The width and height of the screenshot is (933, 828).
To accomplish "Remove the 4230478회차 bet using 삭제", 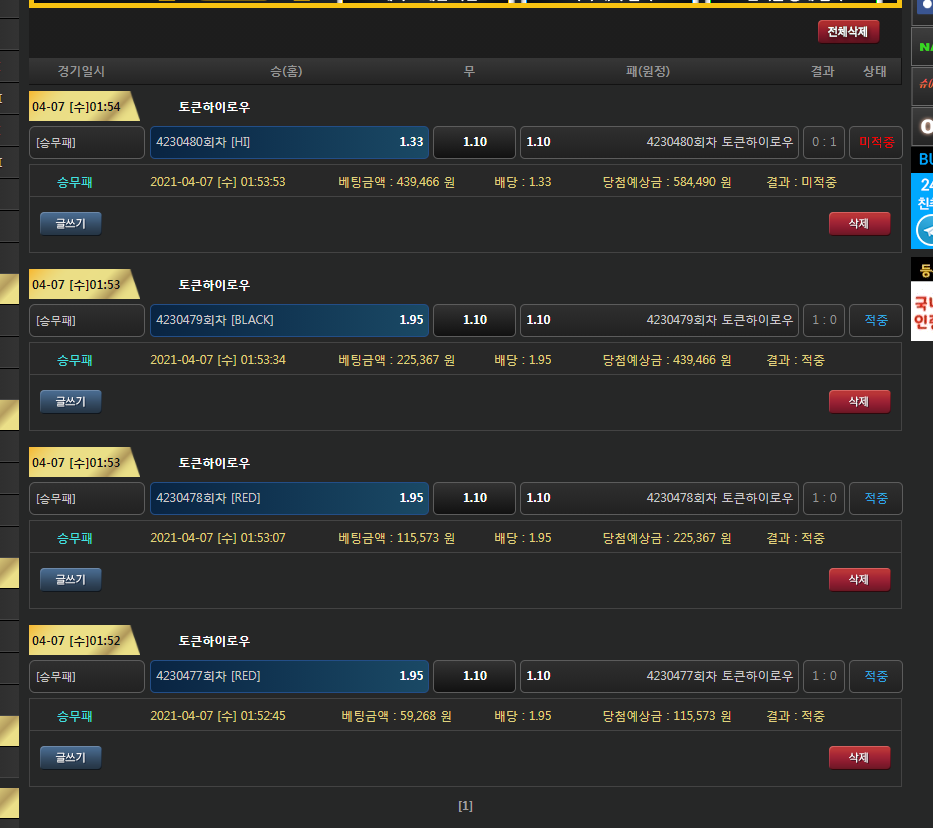I will tap(858, 580).
